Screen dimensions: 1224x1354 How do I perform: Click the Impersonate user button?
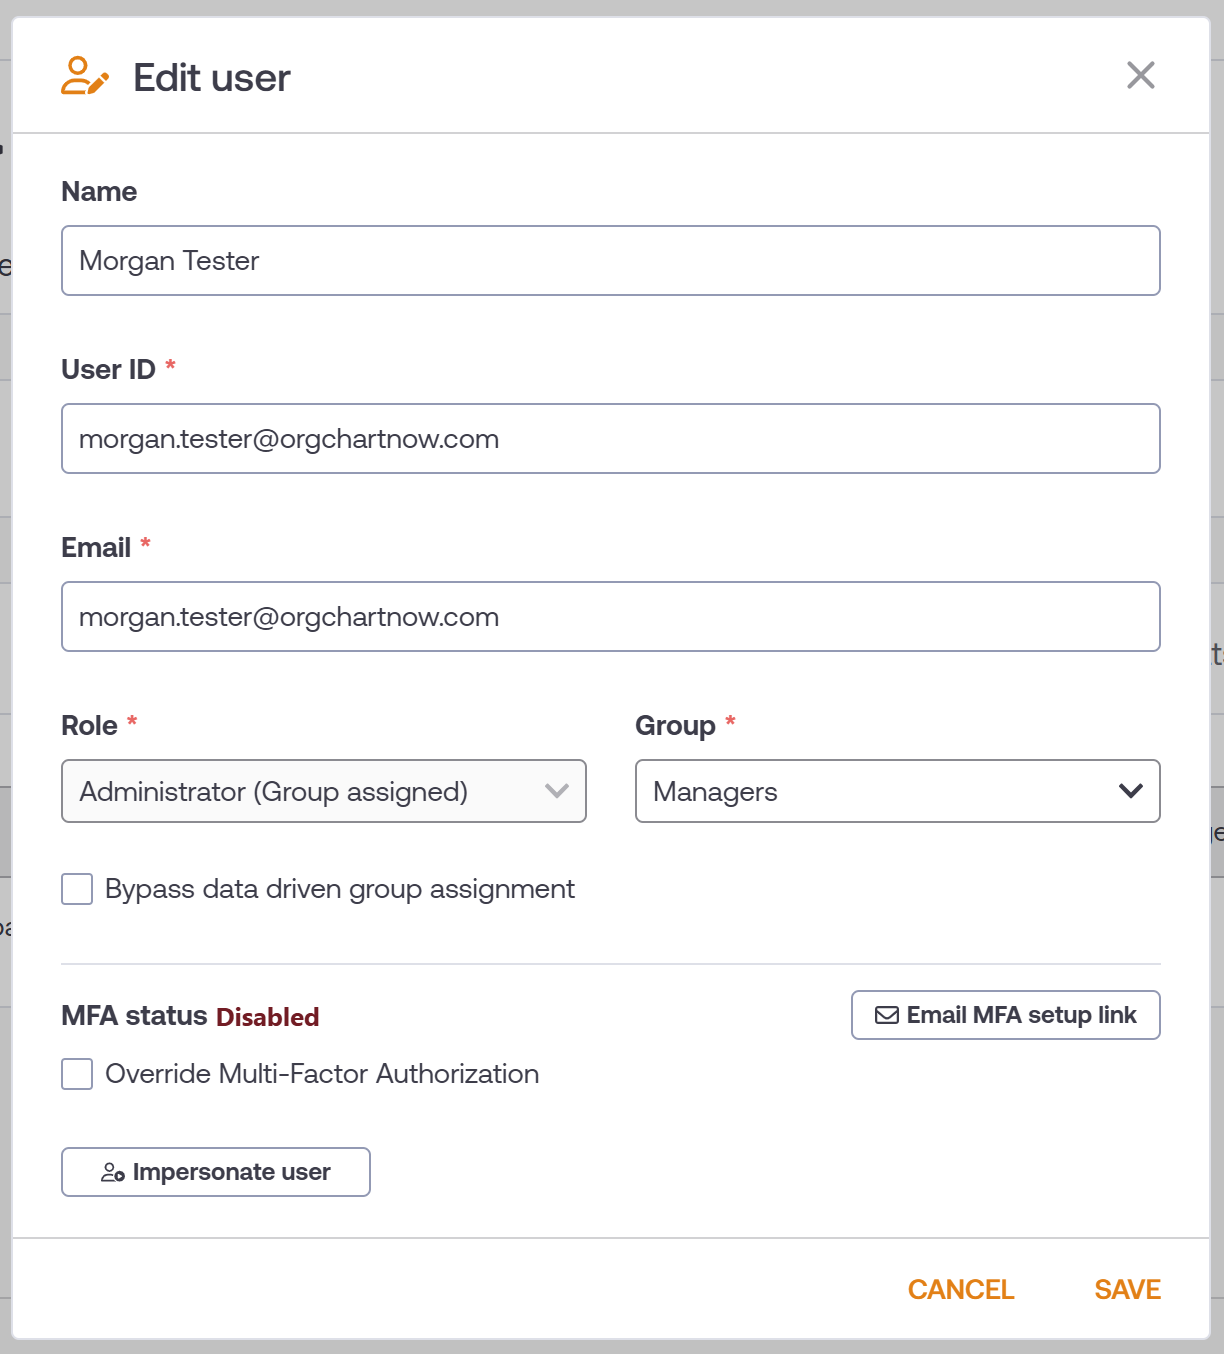click(216, 1172)
